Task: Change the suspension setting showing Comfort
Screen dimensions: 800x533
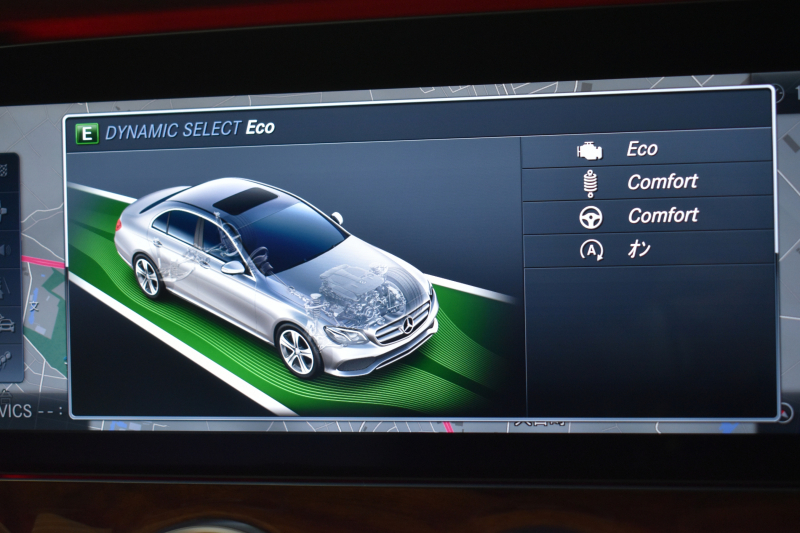Action: click(662, 183)
